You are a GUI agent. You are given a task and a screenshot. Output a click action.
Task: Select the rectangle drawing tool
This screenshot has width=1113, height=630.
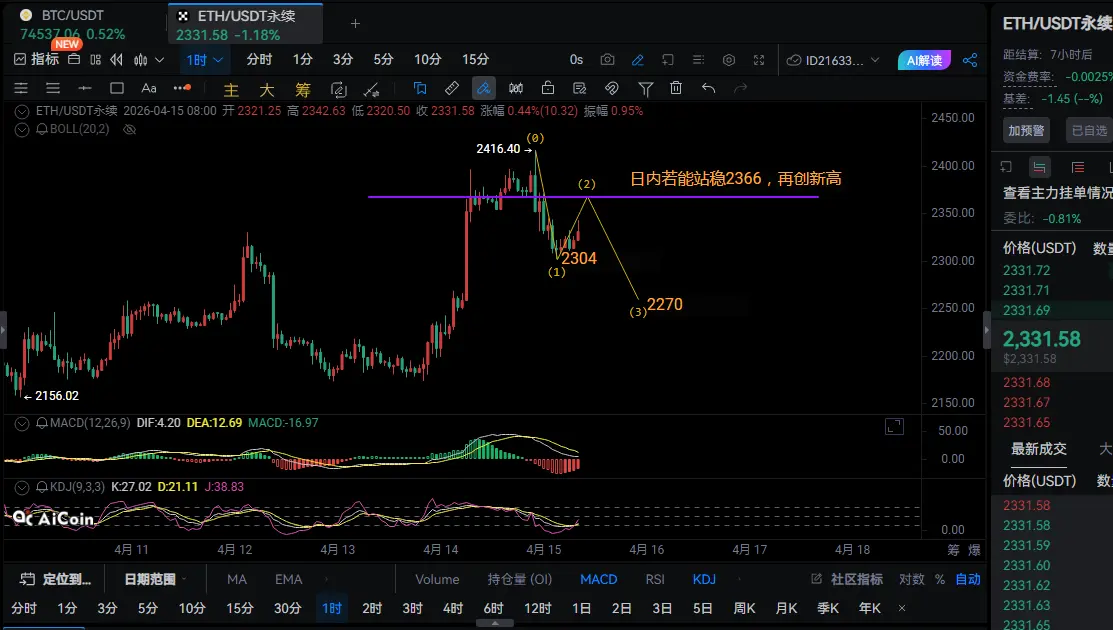coord(117,88)
